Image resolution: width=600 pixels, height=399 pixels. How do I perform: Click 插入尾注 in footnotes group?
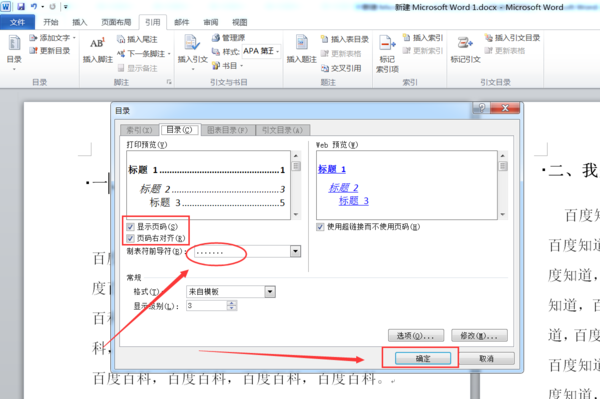137,39
